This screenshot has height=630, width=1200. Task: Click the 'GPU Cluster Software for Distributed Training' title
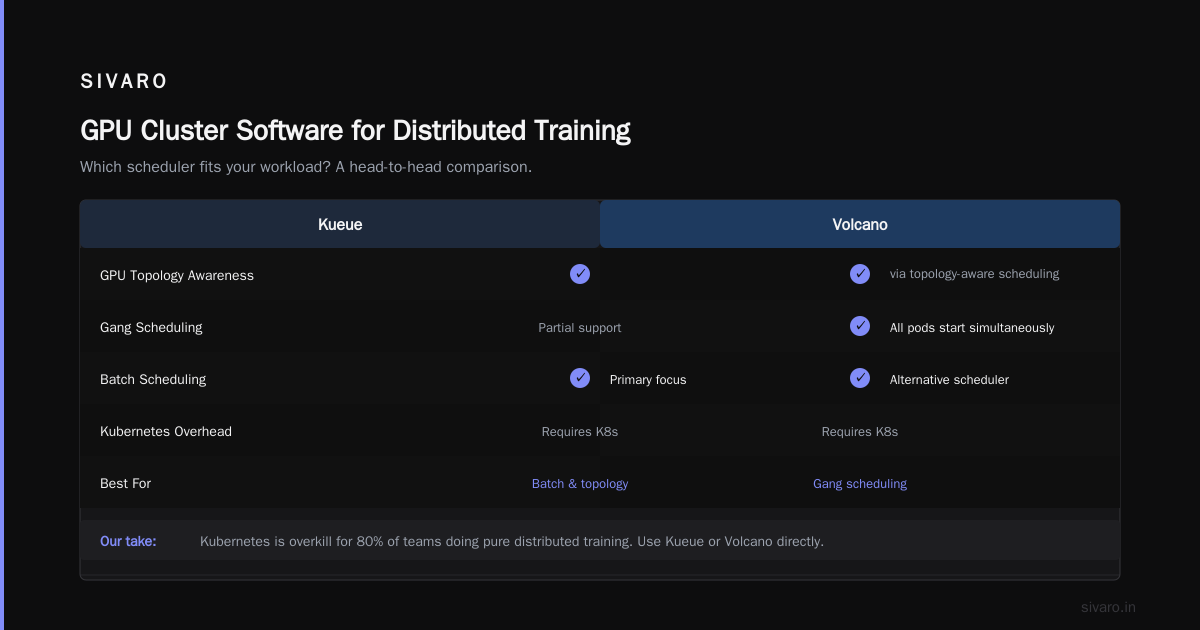[x=355, y=131]
